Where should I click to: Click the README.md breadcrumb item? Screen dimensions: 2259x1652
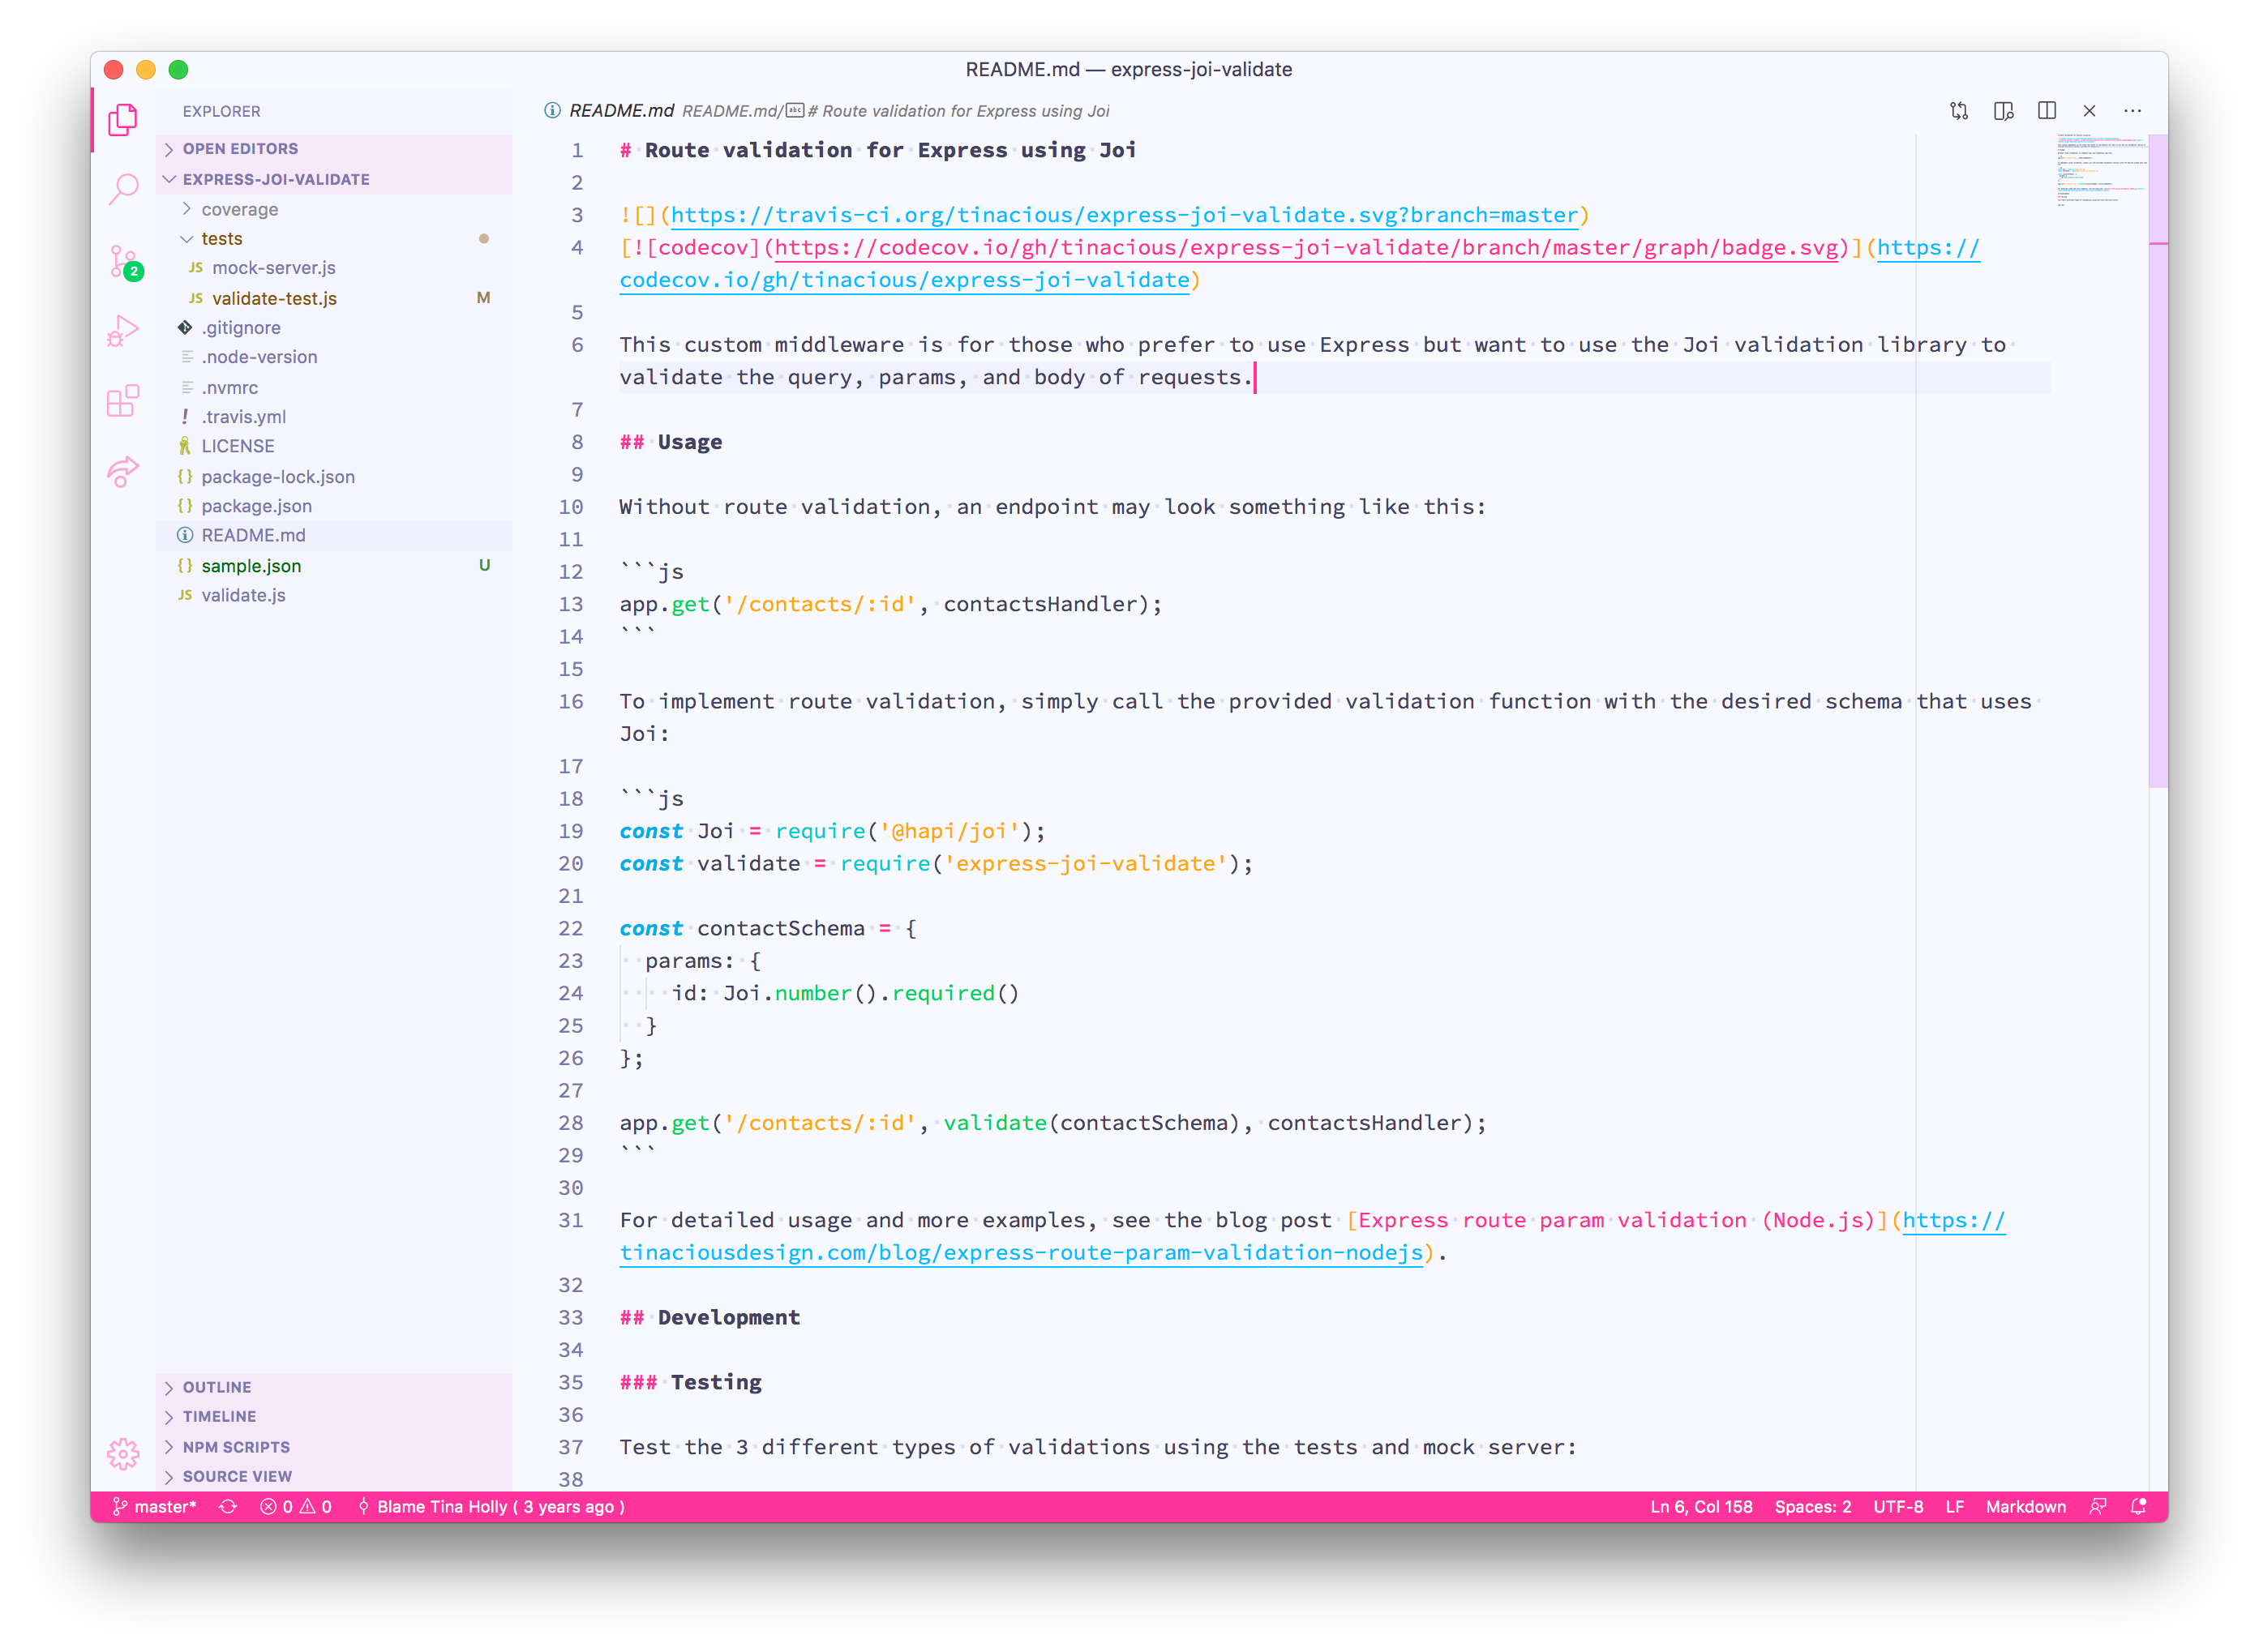coord(730,111)
